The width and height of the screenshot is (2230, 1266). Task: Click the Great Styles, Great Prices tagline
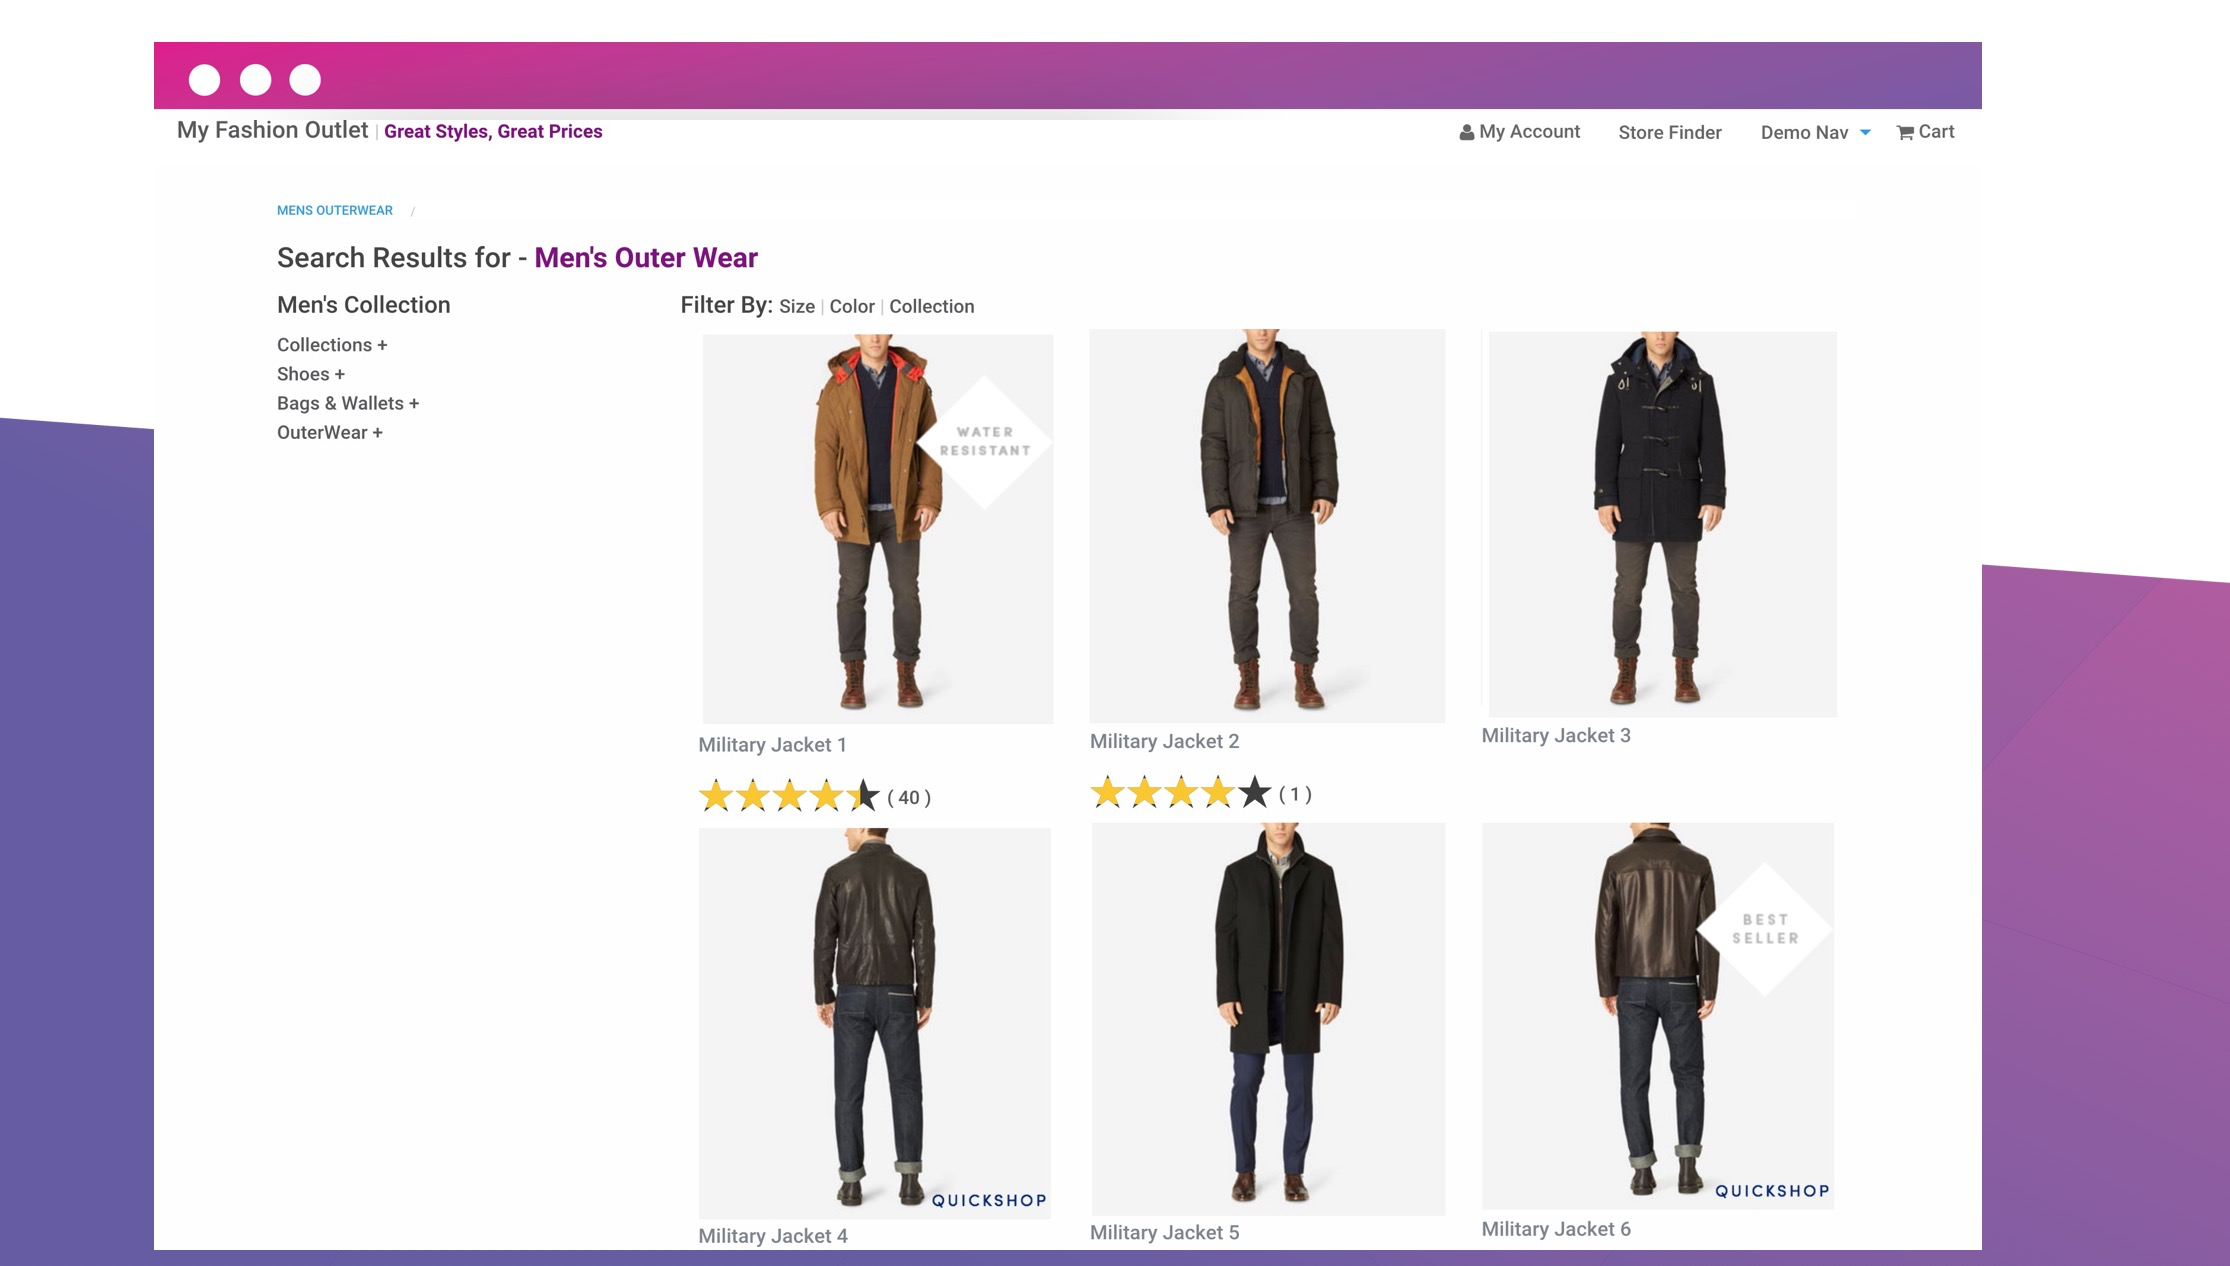click(493, 132)
